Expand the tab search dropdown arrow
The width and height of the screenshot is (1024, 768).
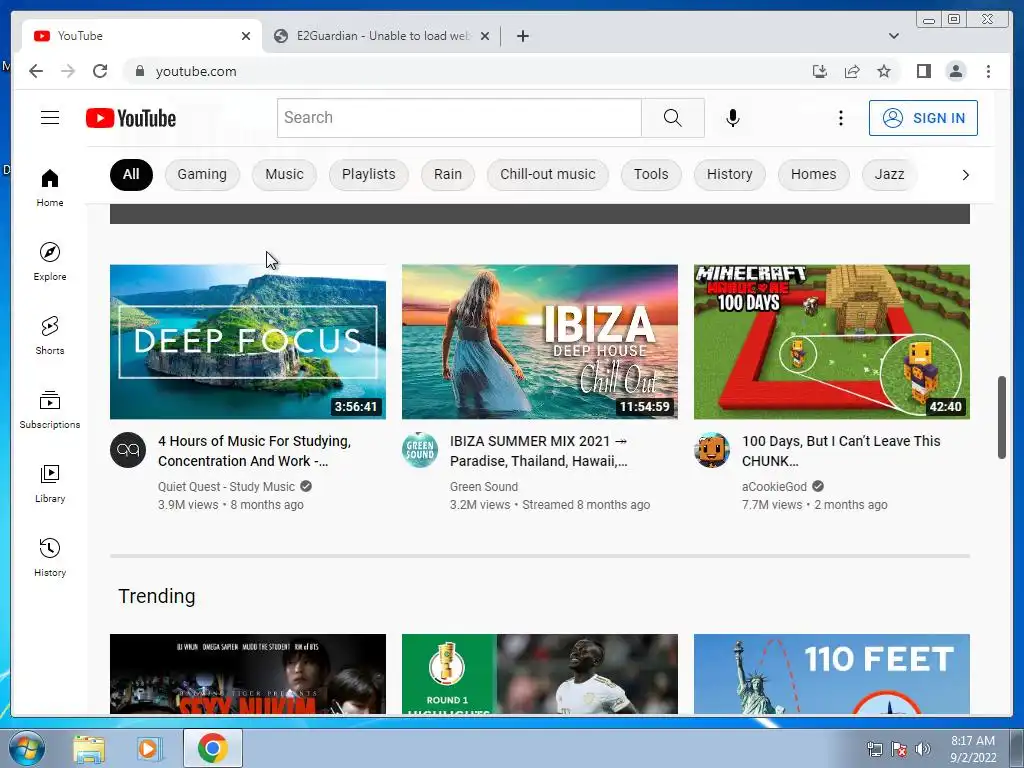click(893, 36)
